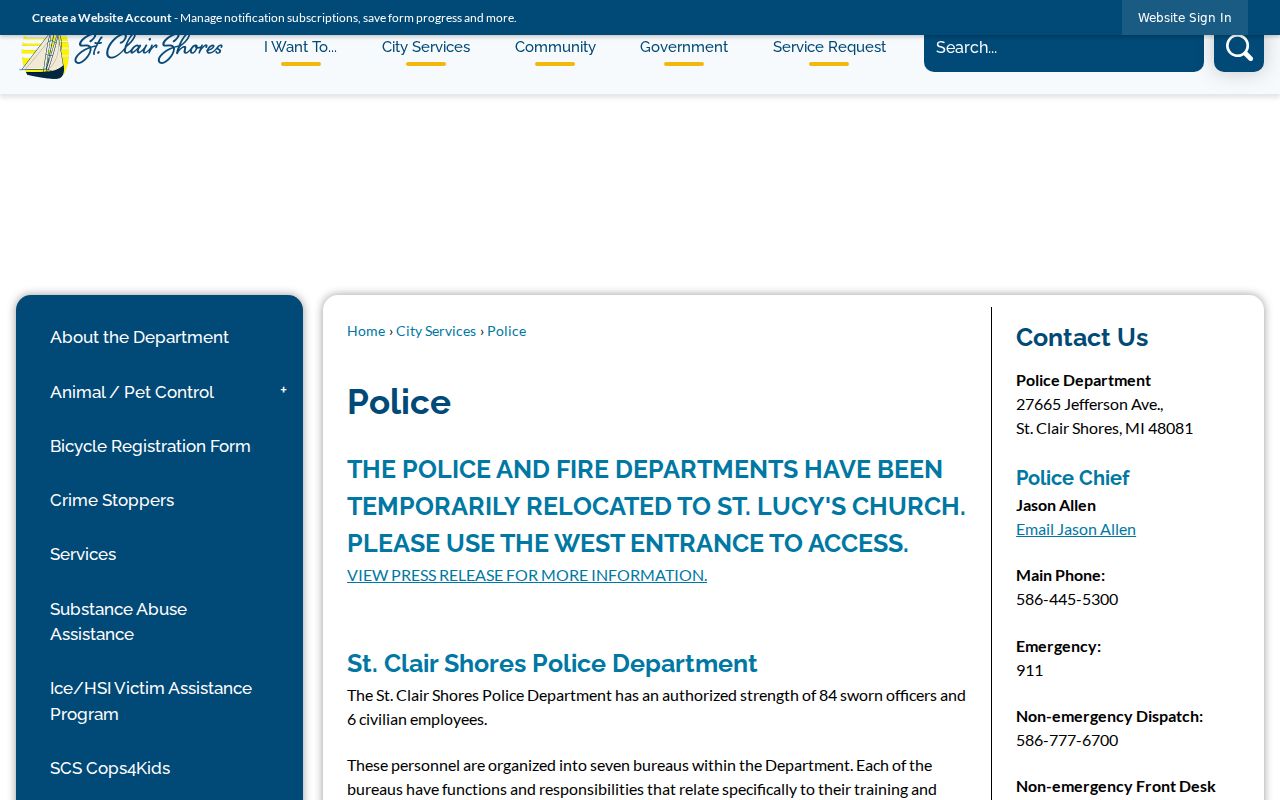
Task: Open the City Services menu
Action: (426, 47)
